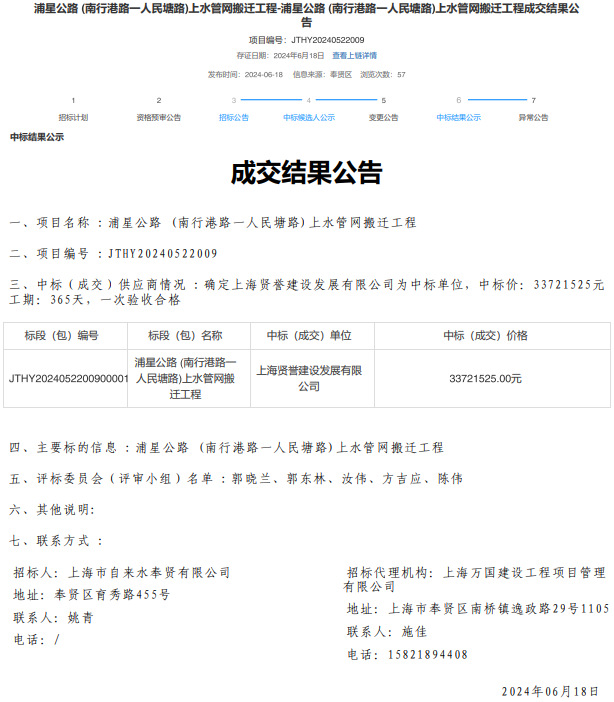Screen dimensions: 614x702
Task: Click step number 6 marker
Action: pos(458,100)
